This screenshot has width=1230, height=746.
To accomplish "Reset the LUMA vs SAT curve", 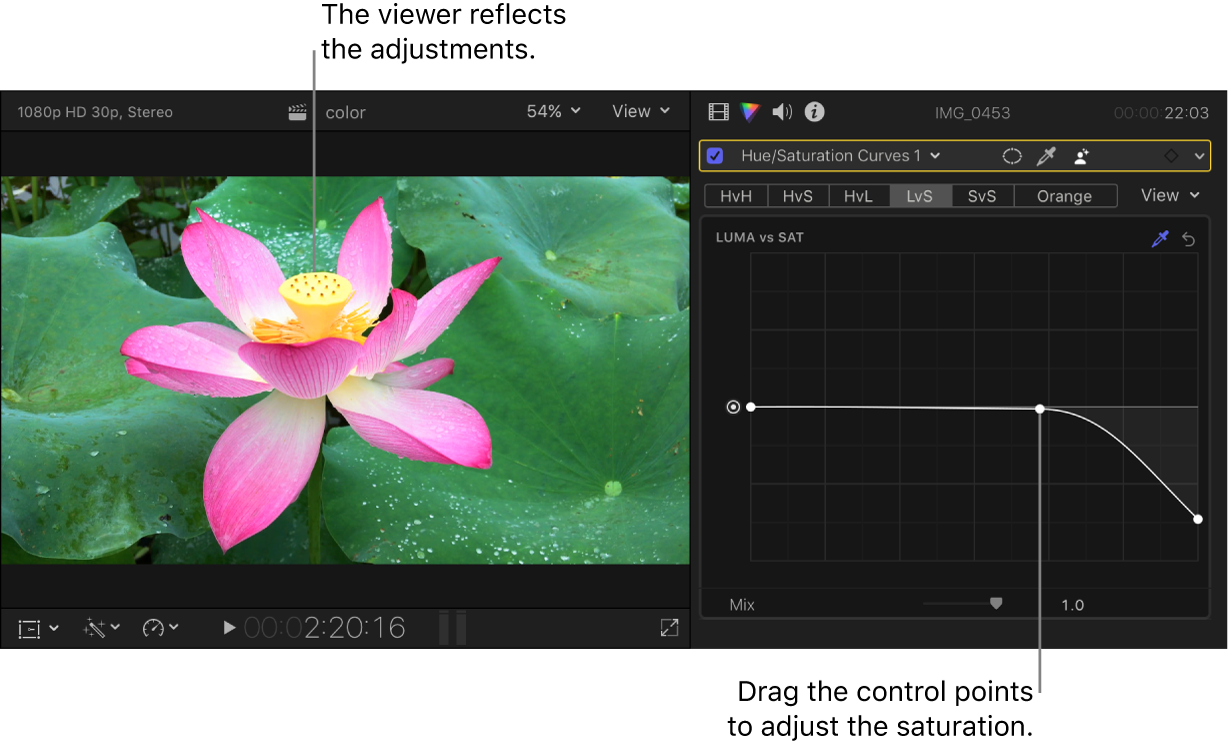I will pyautogui.click(x=1189, y=239).
